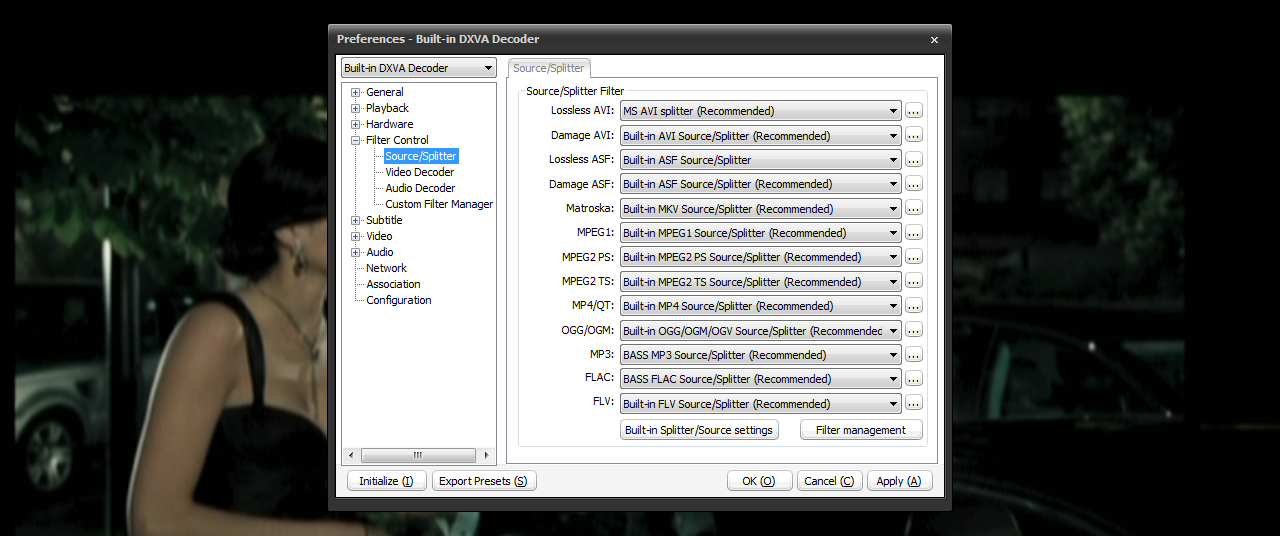Select the Source/Splitter tab
This screenshot has height=536, width=1280.
(x=549, y=68)
